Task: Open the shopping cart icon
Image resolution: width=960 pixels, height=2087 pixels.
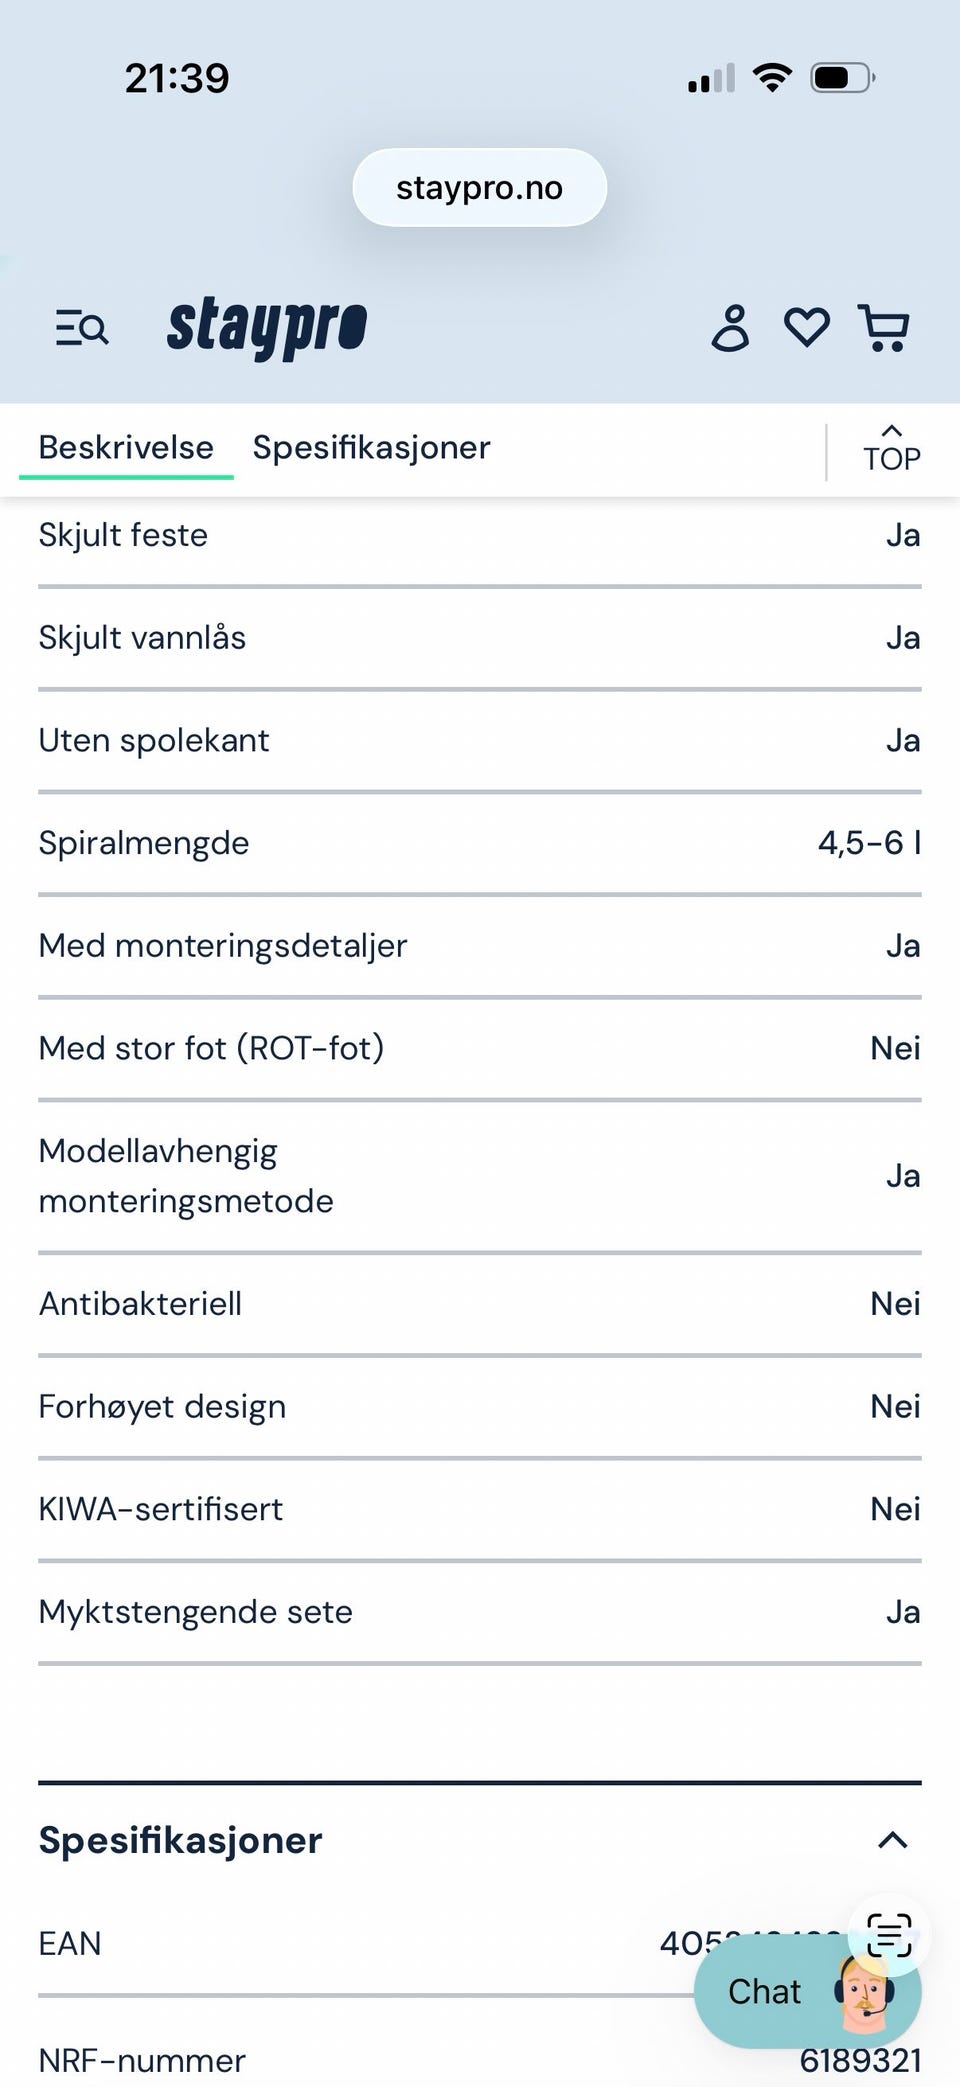Action: click(884, 328)
